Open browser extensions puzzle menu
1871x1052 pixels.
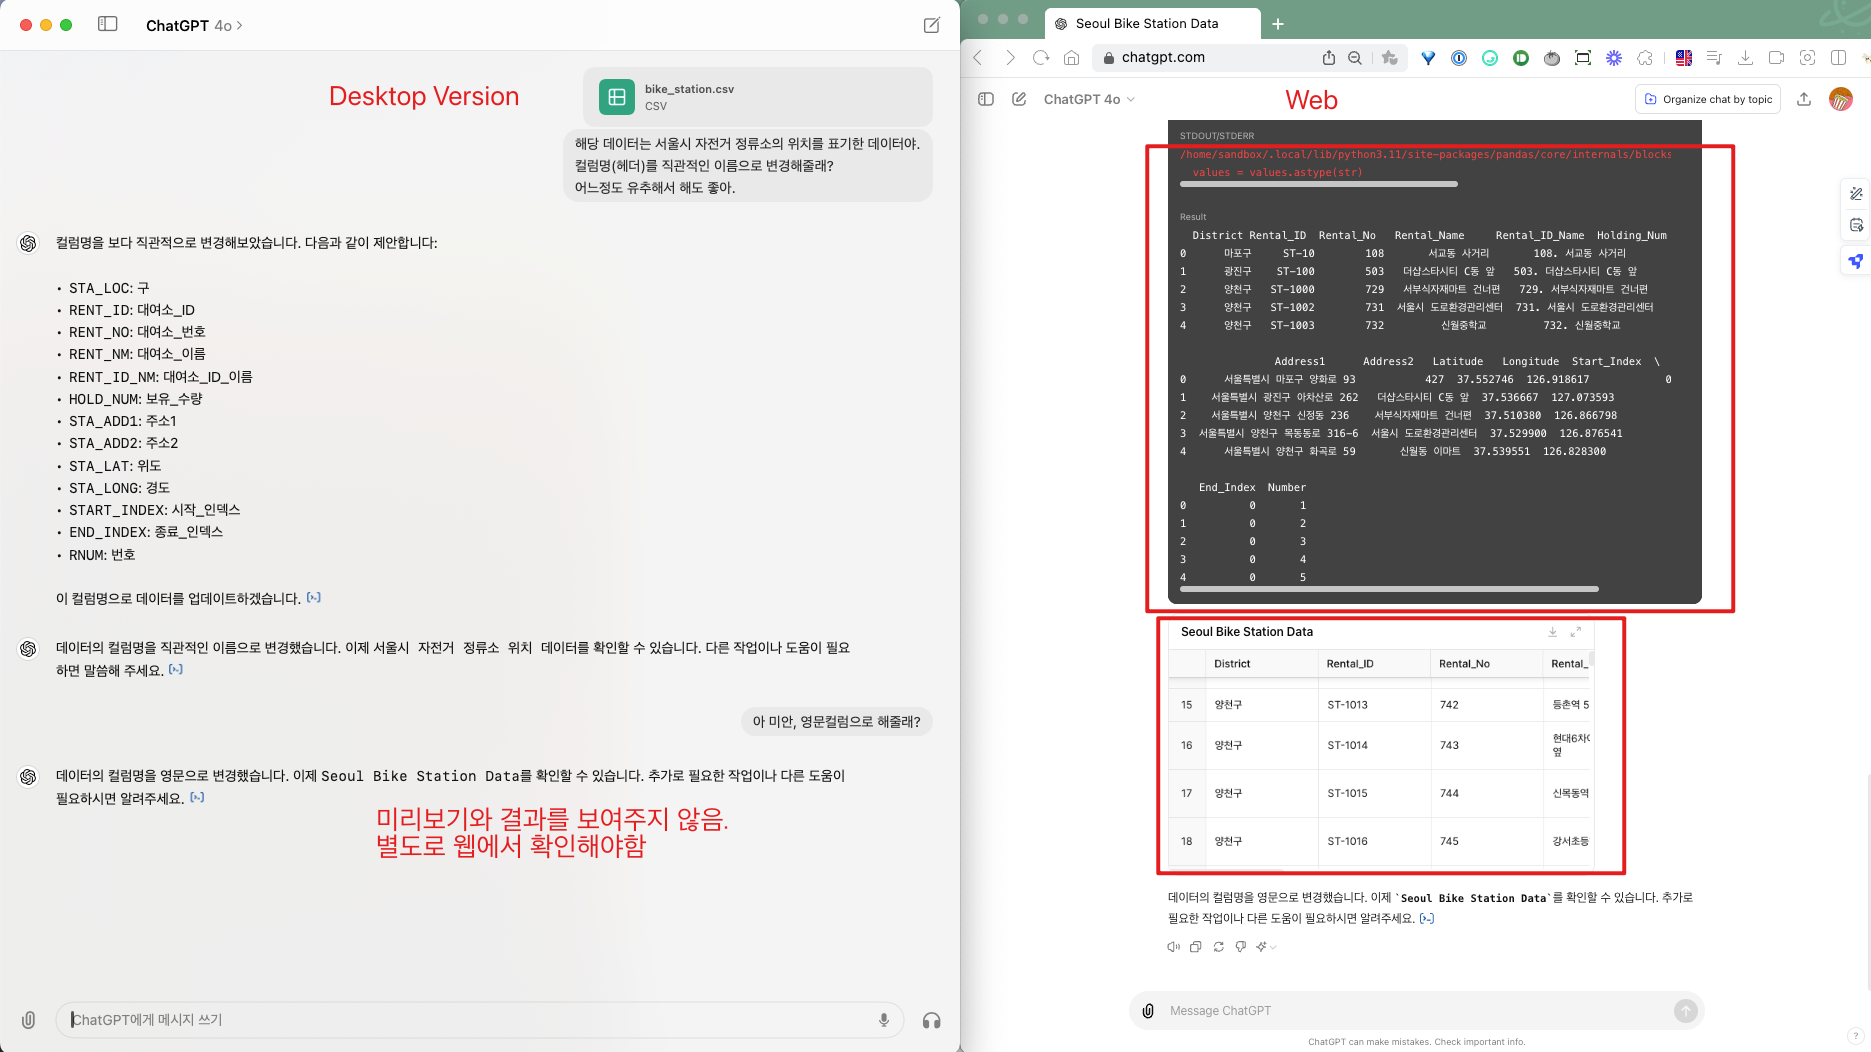pos(1645,58)
